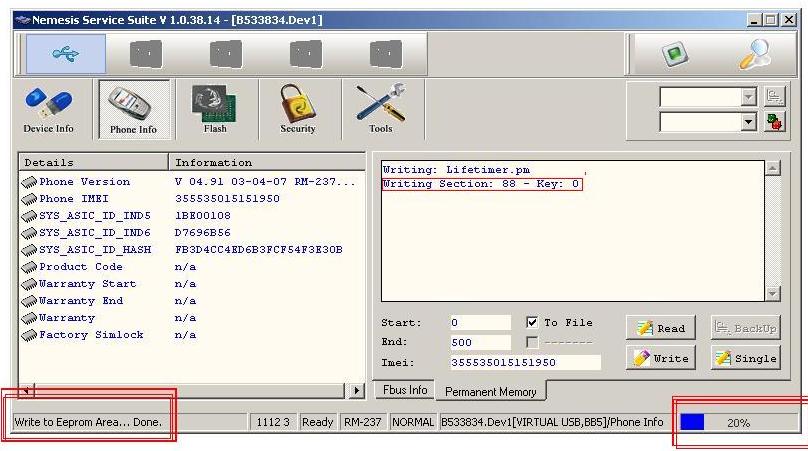Image resolution: width=808 pixels, height=451 pixels.
Task: Select the Factory Simlock row
Action: click(x=191, y=335)
